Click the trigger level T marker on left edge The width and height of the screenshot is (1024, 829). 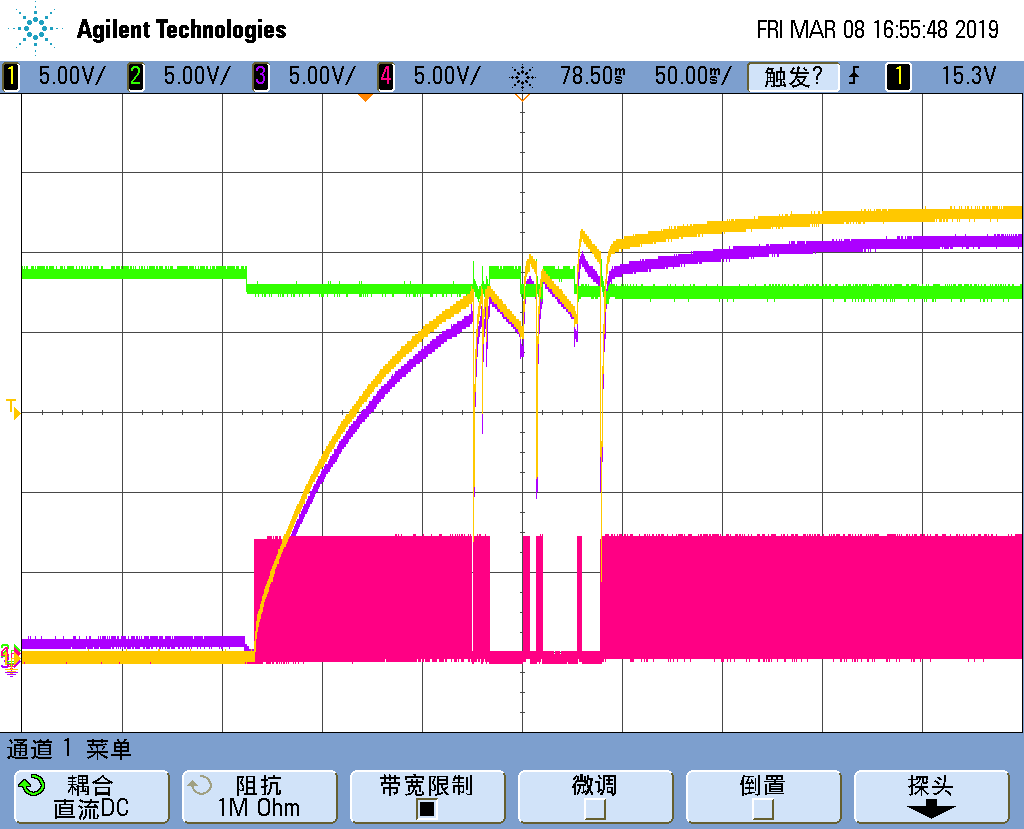(12, 408)
